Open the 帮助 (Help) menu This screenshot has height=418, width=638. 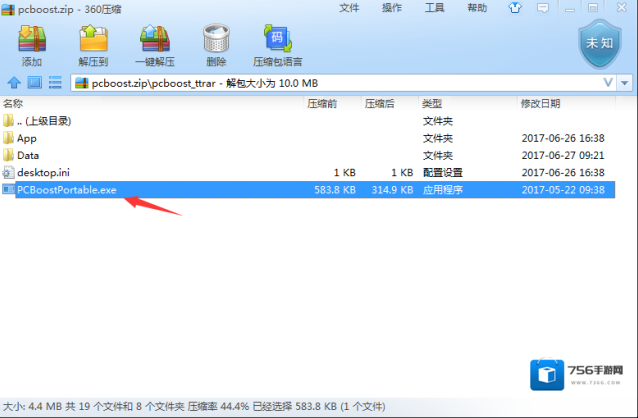(x=479, y=8)
